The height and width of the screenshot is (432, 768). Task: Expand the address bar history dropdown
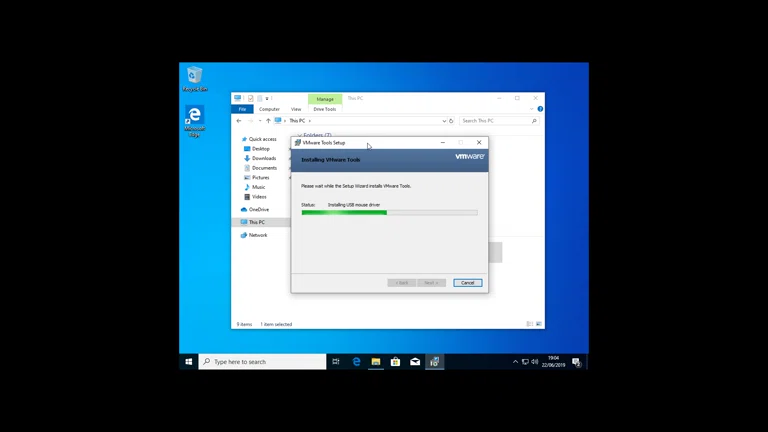point(444,121)
